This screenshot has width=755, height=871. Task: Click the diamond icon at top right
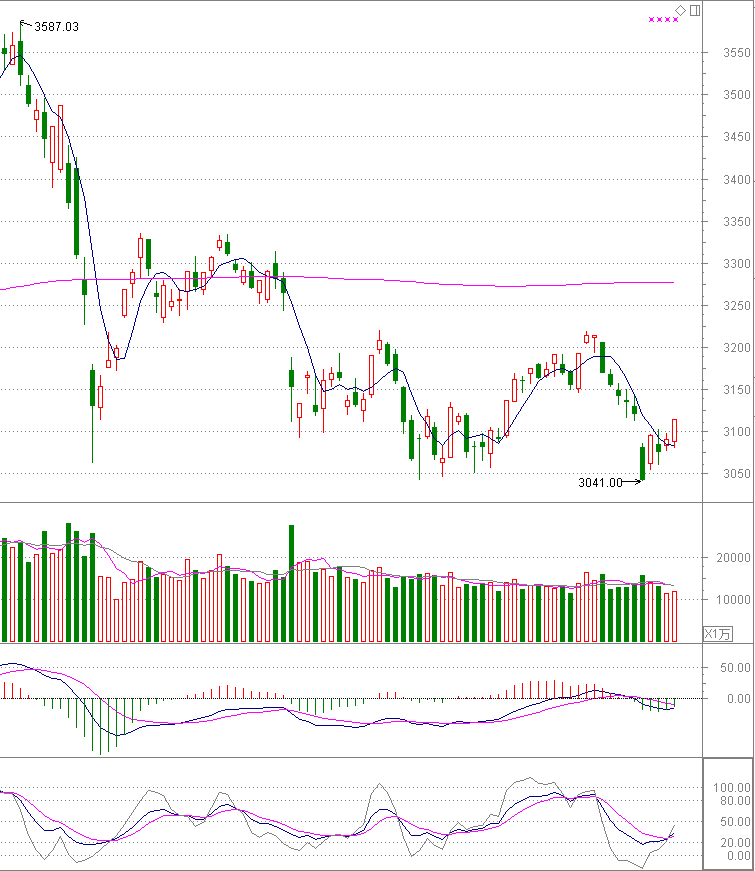click(681, 10)
